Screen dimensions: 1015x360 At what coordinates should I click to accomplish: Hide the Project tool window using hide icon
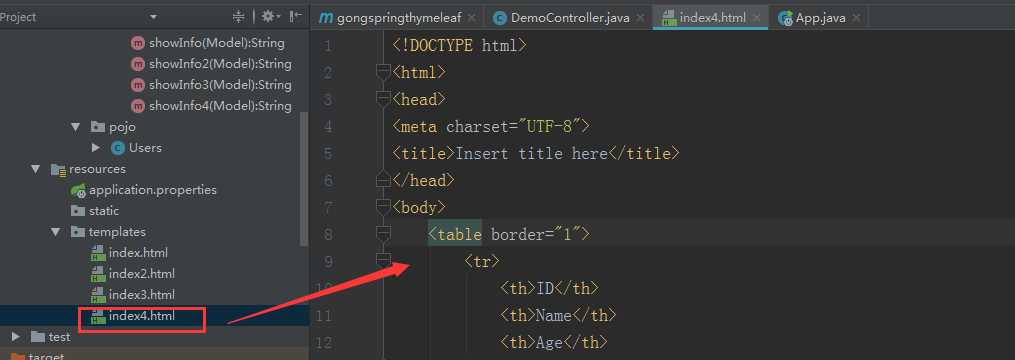click(295, 17)
